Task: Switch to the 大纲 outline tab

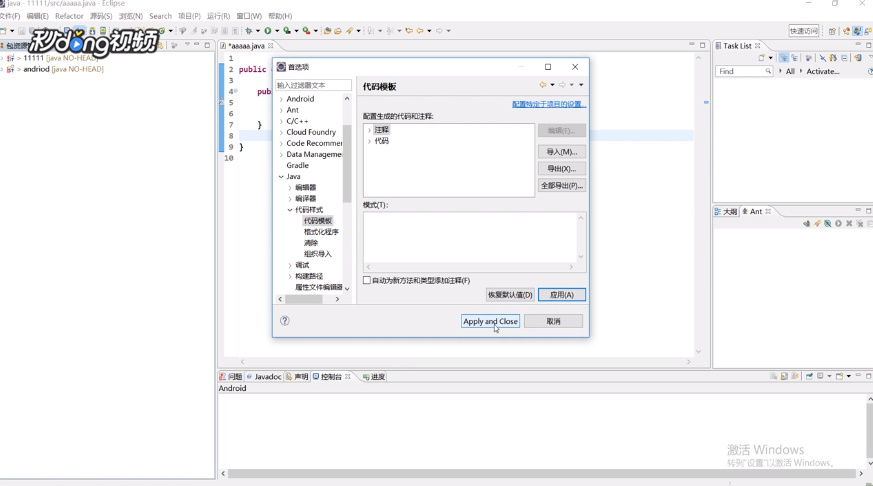Action: click(726, 212)
